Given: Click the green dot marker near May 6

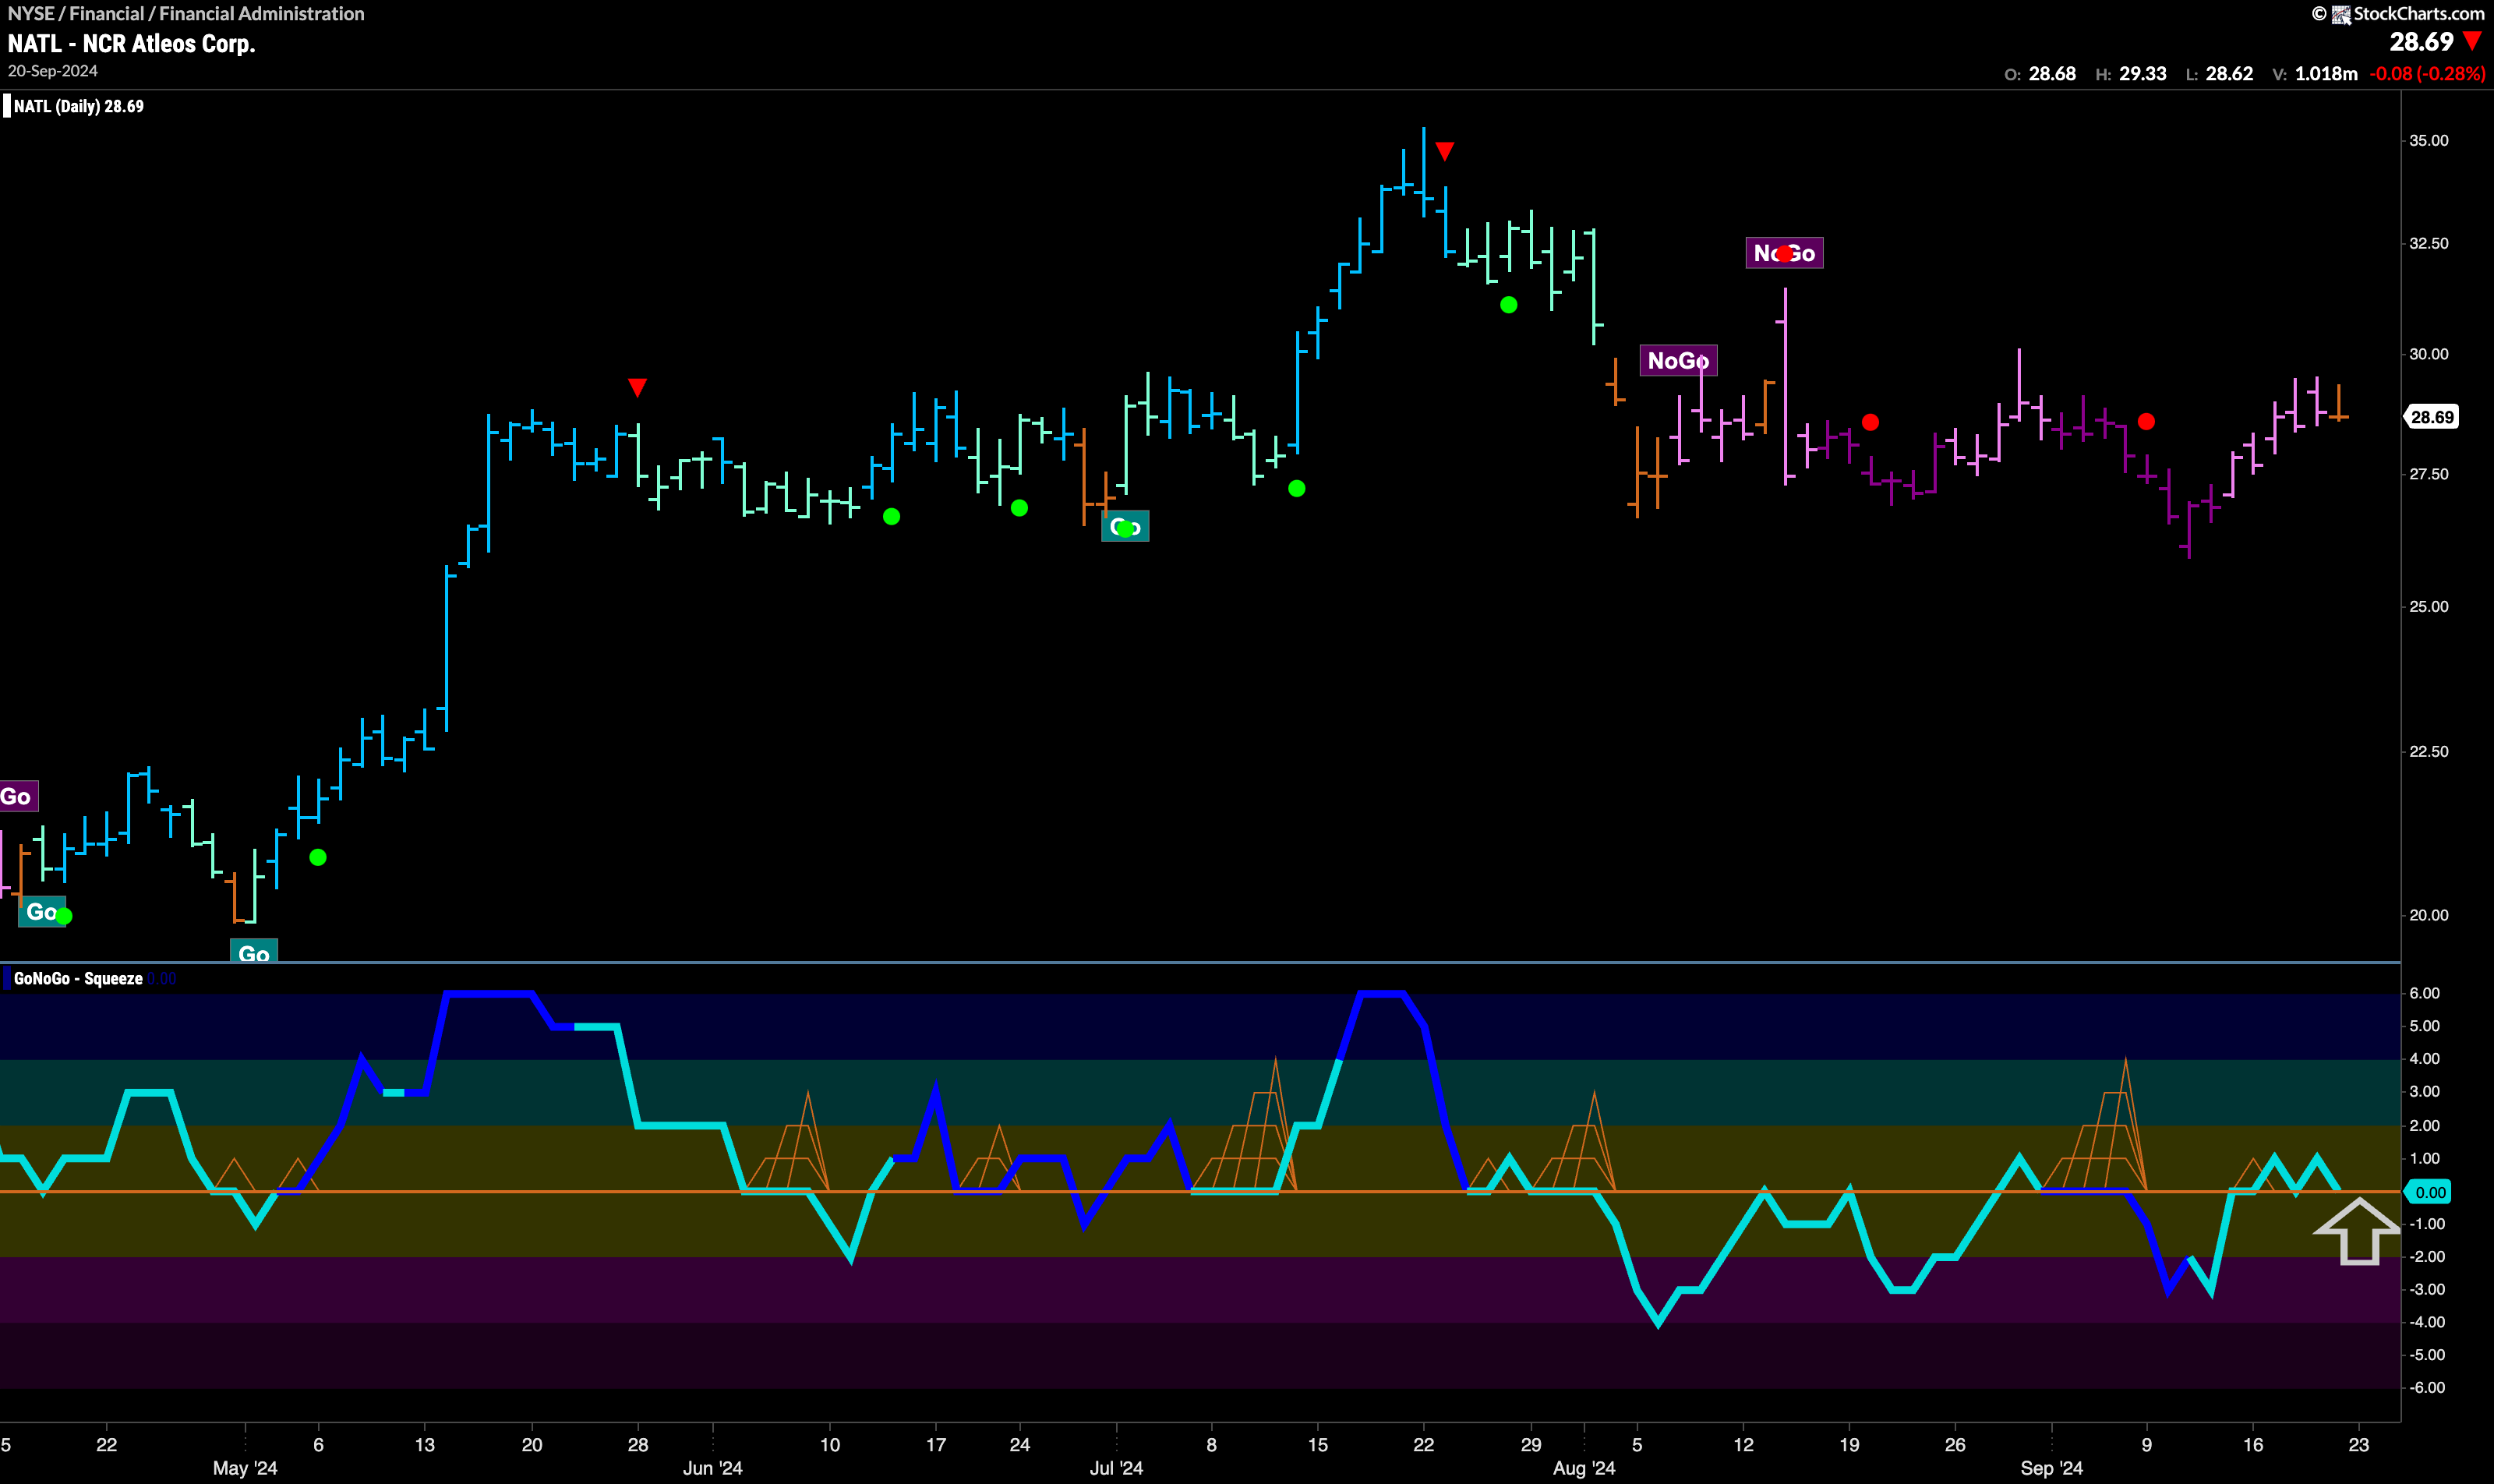Looking at the screenshot, I should pos(318,857).
